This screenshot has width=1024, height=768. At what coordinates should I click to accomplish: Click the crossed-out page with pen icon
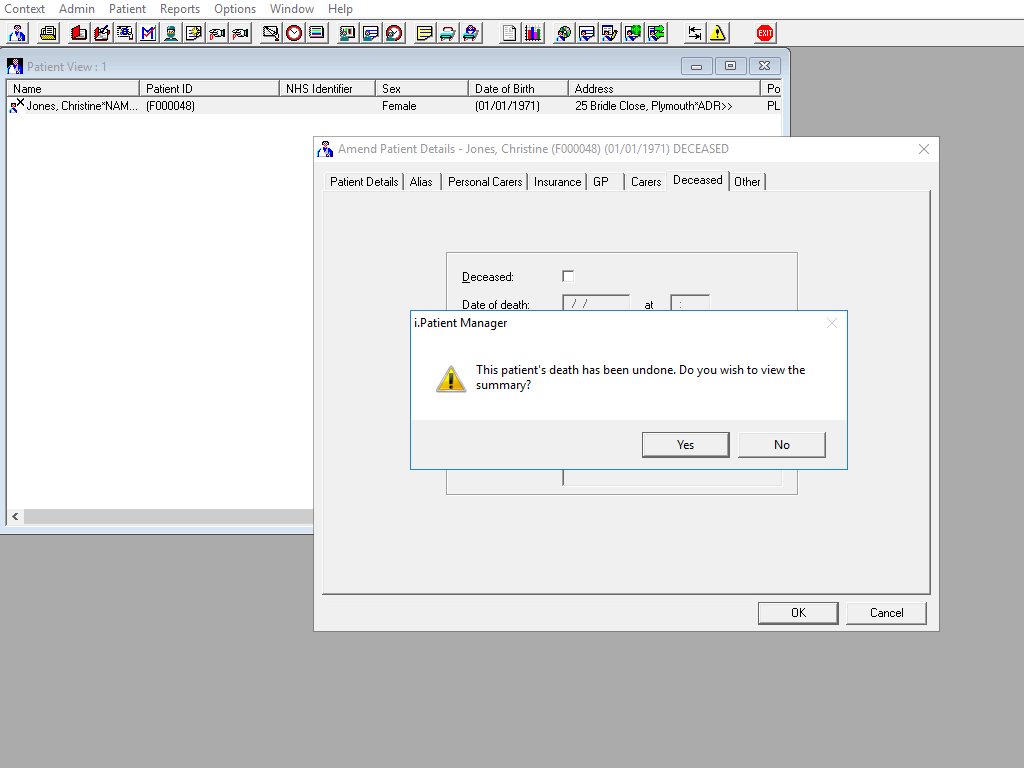click(270, 33)
